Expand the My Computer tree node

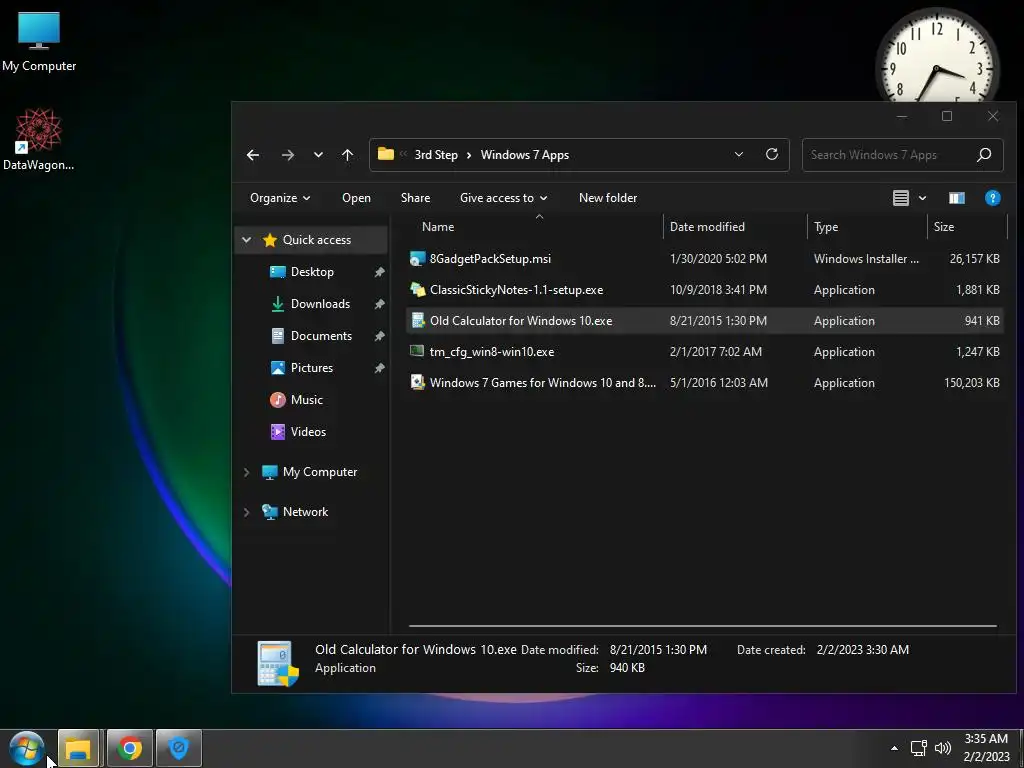[246, 472]
